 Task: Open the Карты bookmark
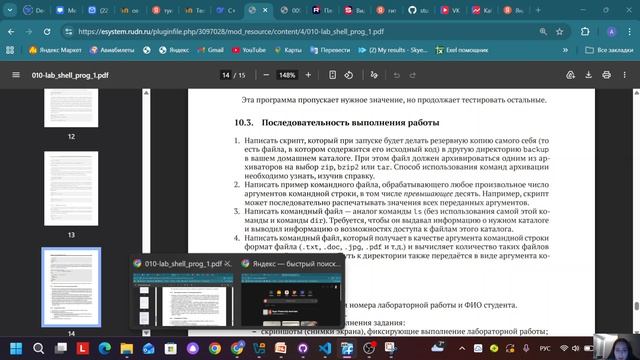point(288,50)
